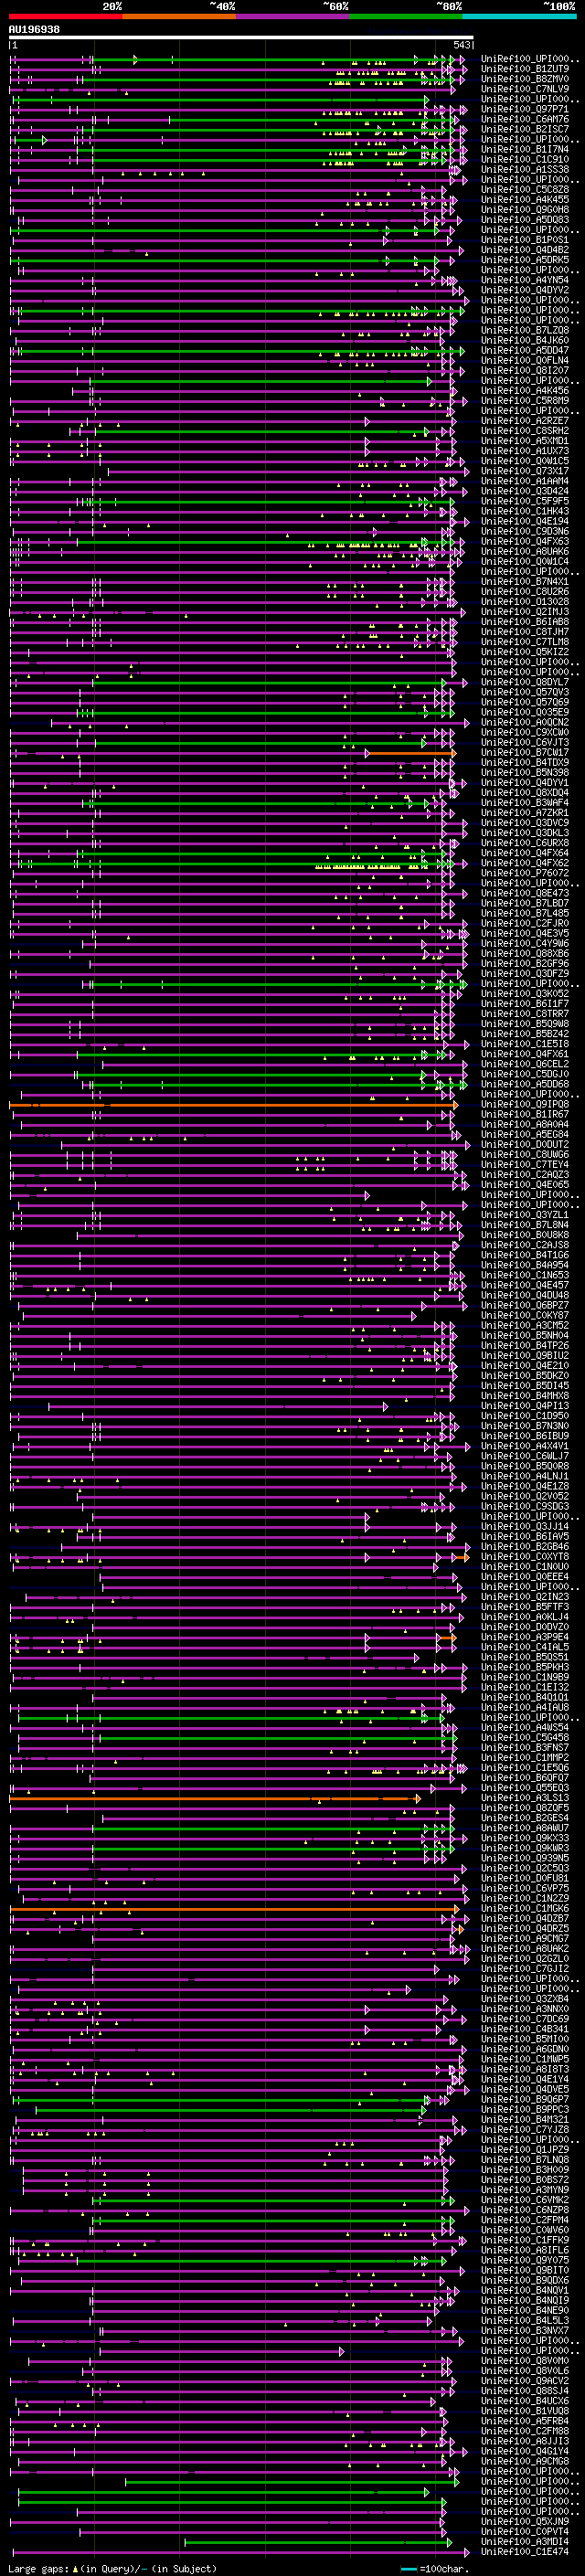Click the white query length bar

[241, 38]
